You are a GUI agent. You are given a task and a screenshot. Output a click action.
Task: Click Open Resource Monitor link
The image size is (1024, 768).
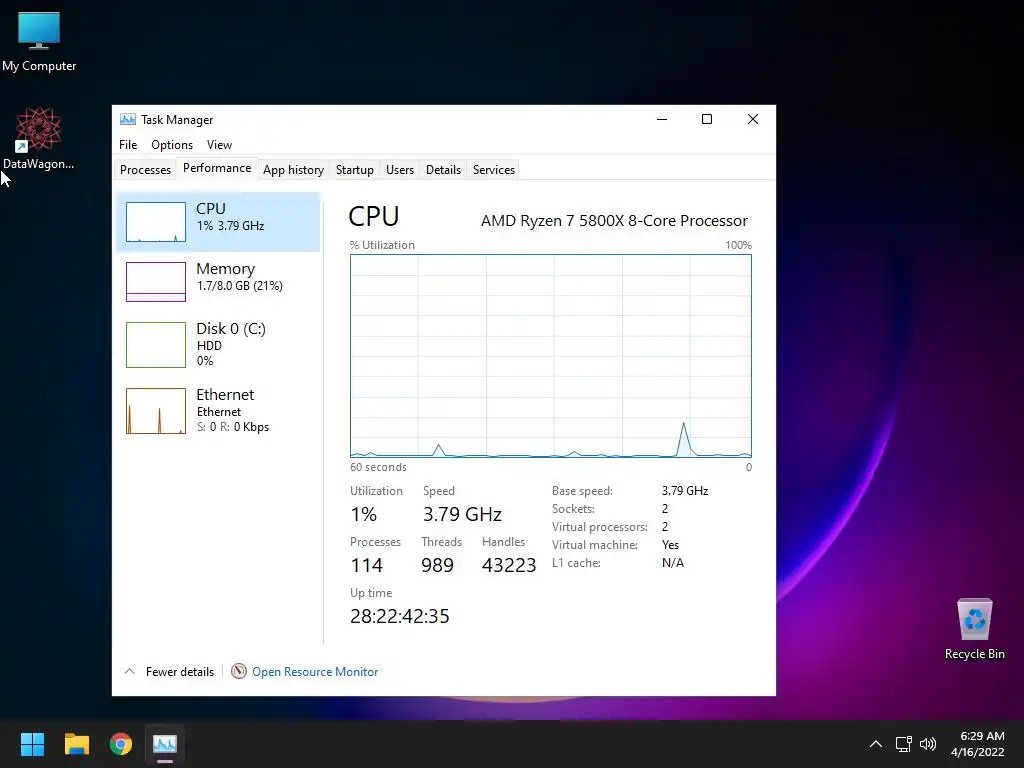(315, 671)
